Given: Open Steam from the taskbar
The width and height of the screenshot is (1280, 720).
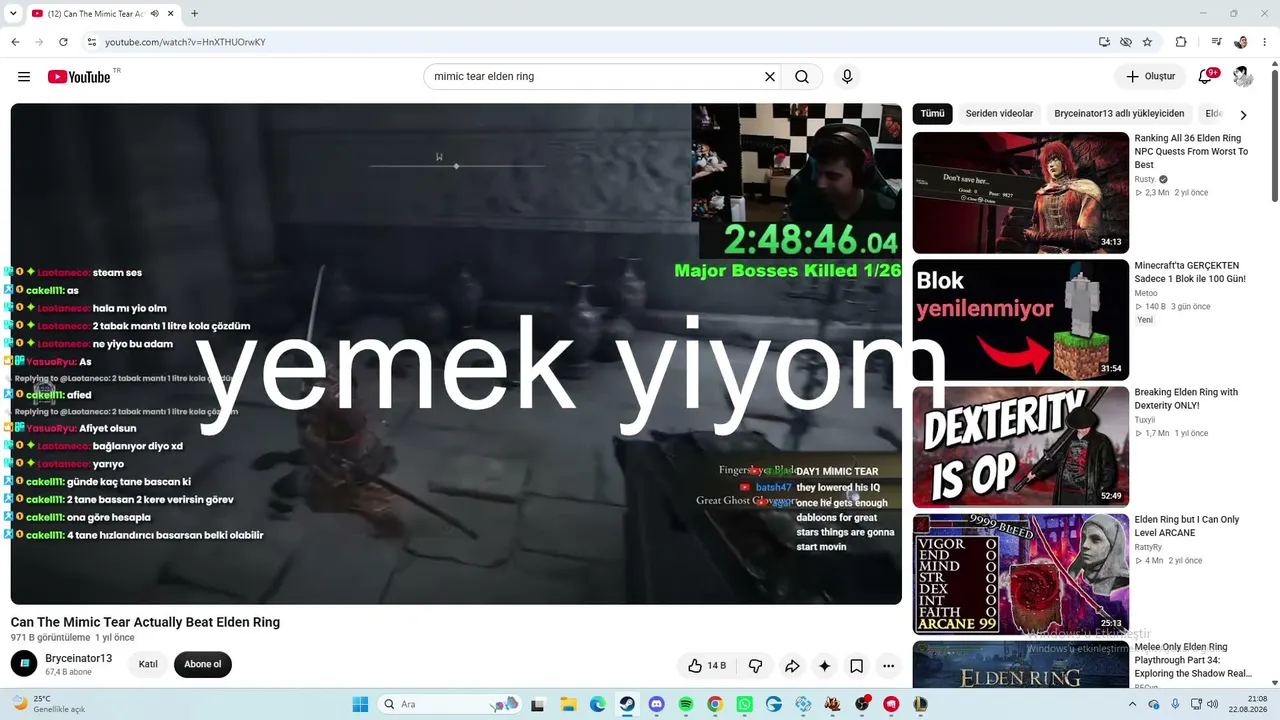Looking at the screenshot, I should (627, 704).
